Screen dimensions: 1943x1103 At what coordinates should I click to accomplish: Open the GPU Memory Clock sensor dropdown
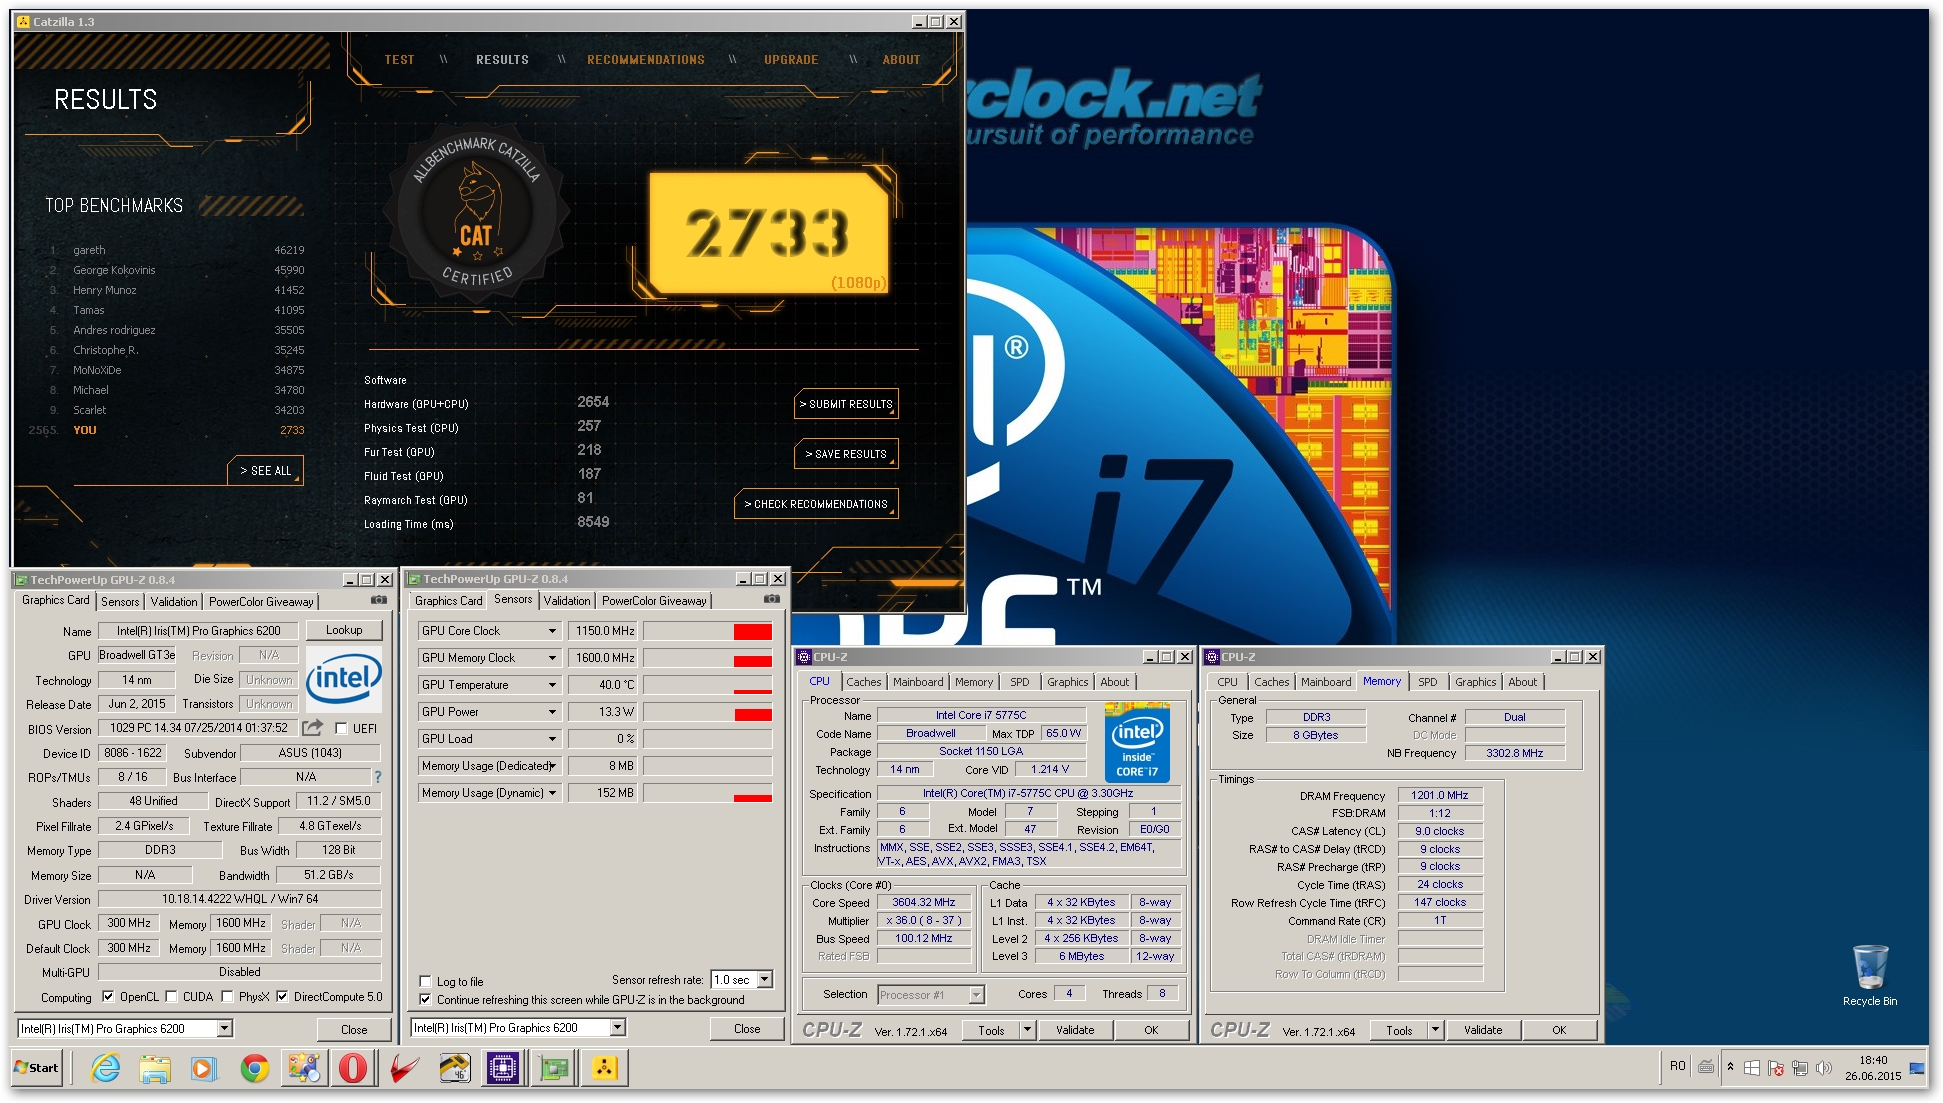point(552,658)
